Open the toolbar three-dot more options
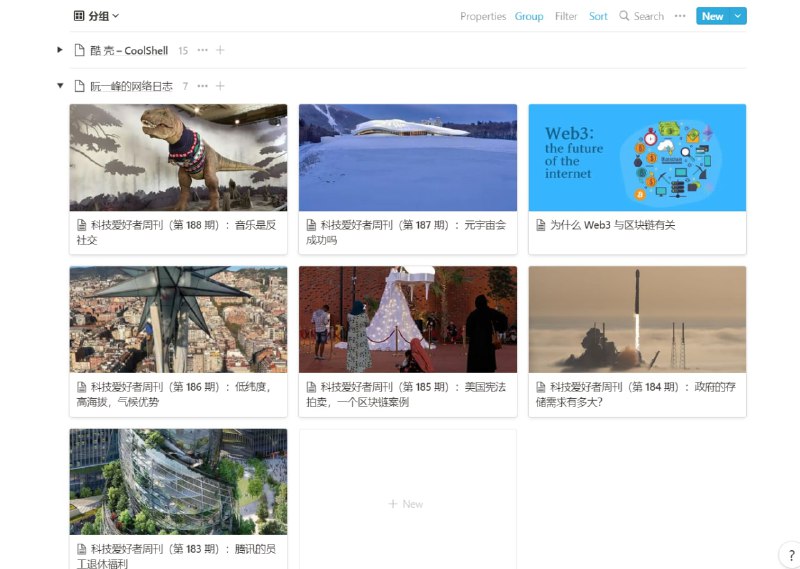 (680, 16)
